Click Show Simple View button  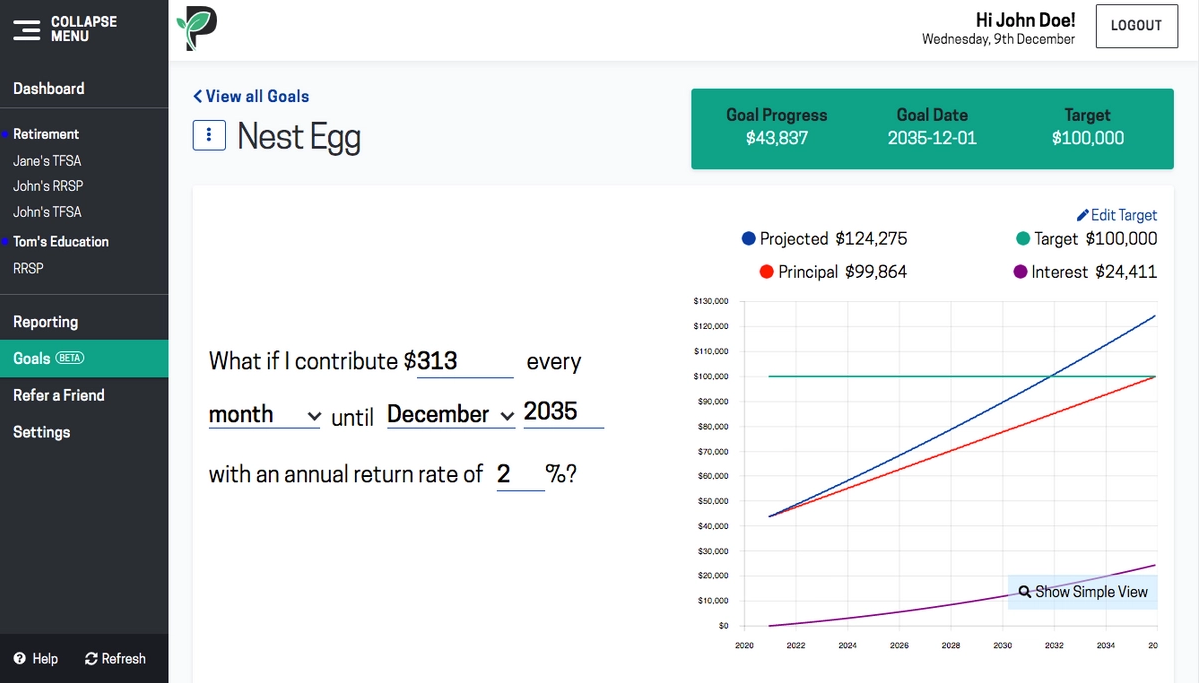[1083, 592]
